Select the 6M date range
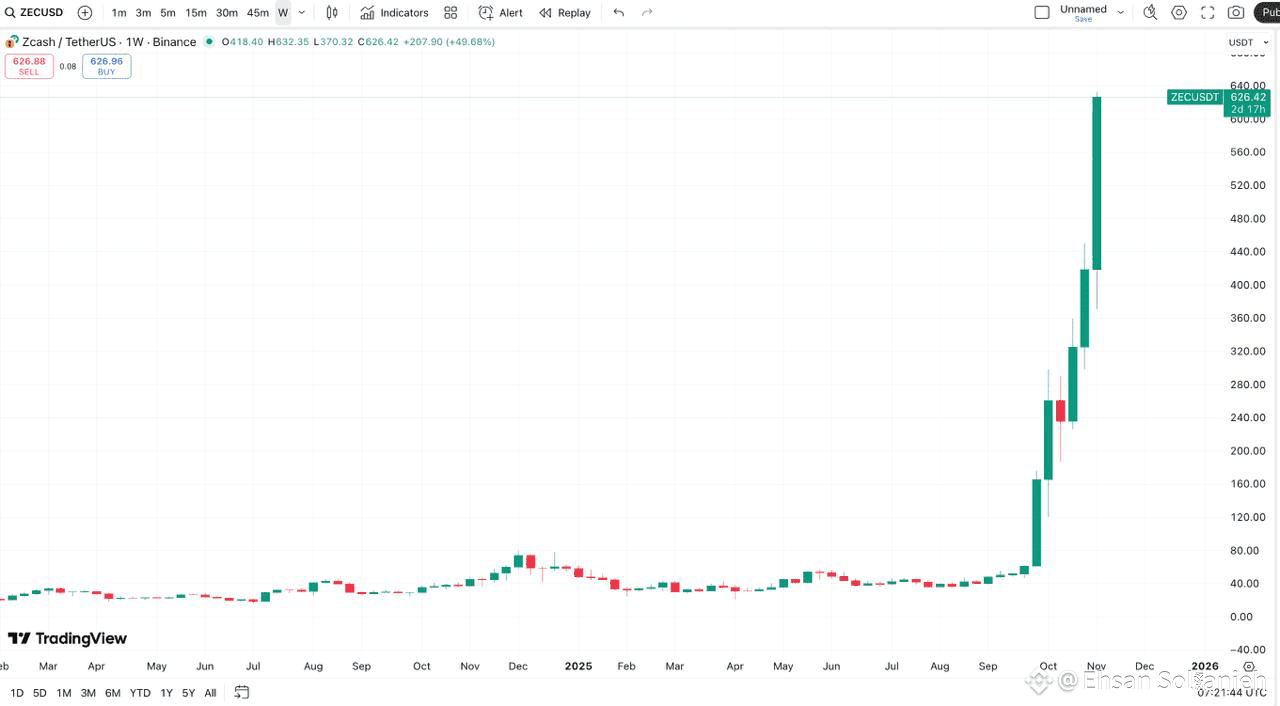The image size is (1280, 706). point(113,693)
